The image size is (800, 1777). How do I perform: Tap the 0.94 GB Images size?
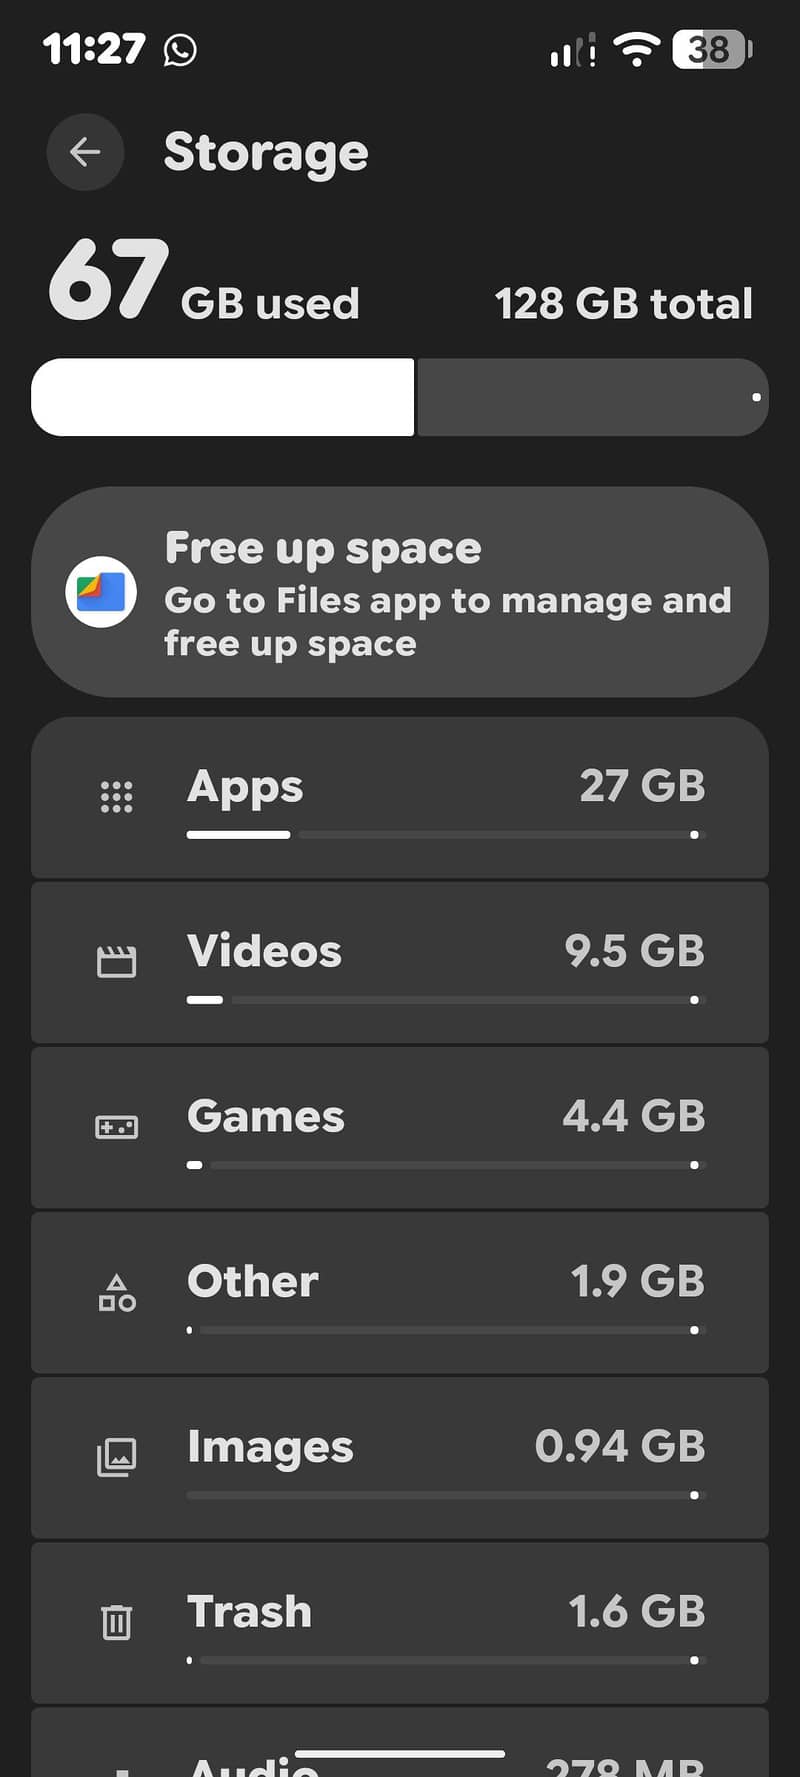pyautogui.click(x=620, y=1446)
